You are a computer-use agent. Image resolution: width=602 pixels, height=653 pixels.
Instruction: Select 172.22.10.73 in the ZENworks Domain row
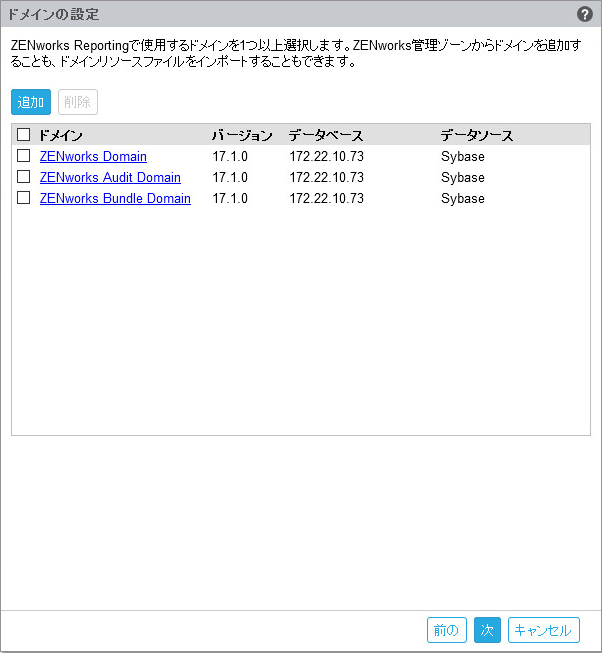click(x=327, y=157)
